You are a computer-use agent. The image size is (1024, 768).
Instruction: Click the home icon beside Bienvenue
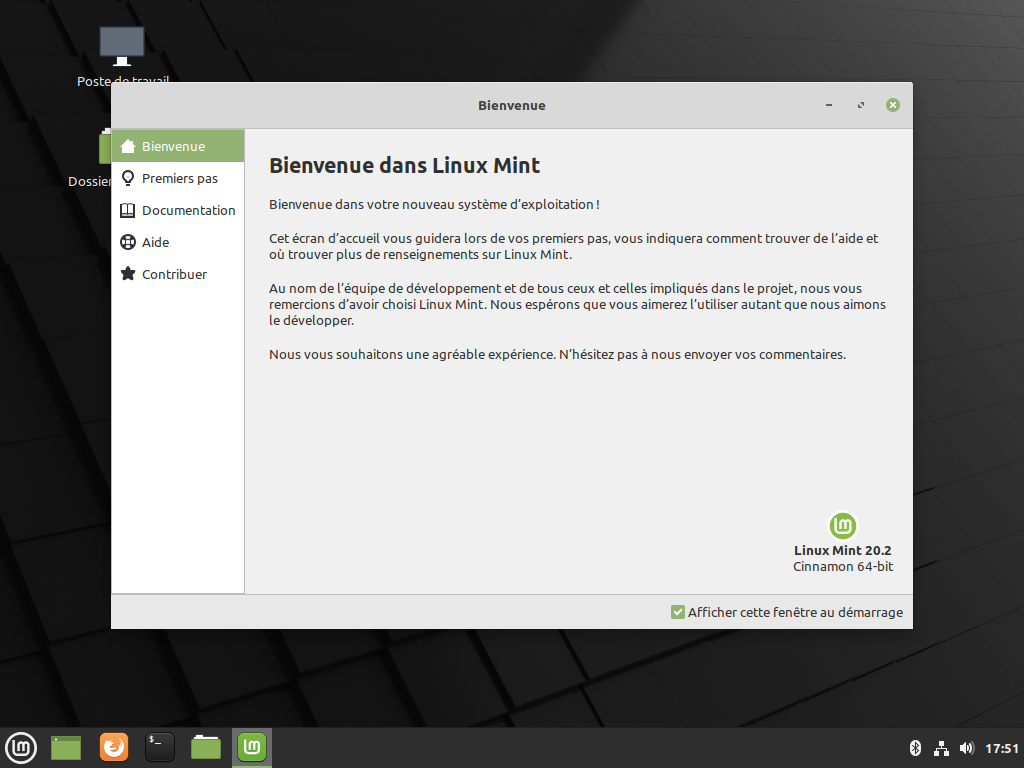128,146
